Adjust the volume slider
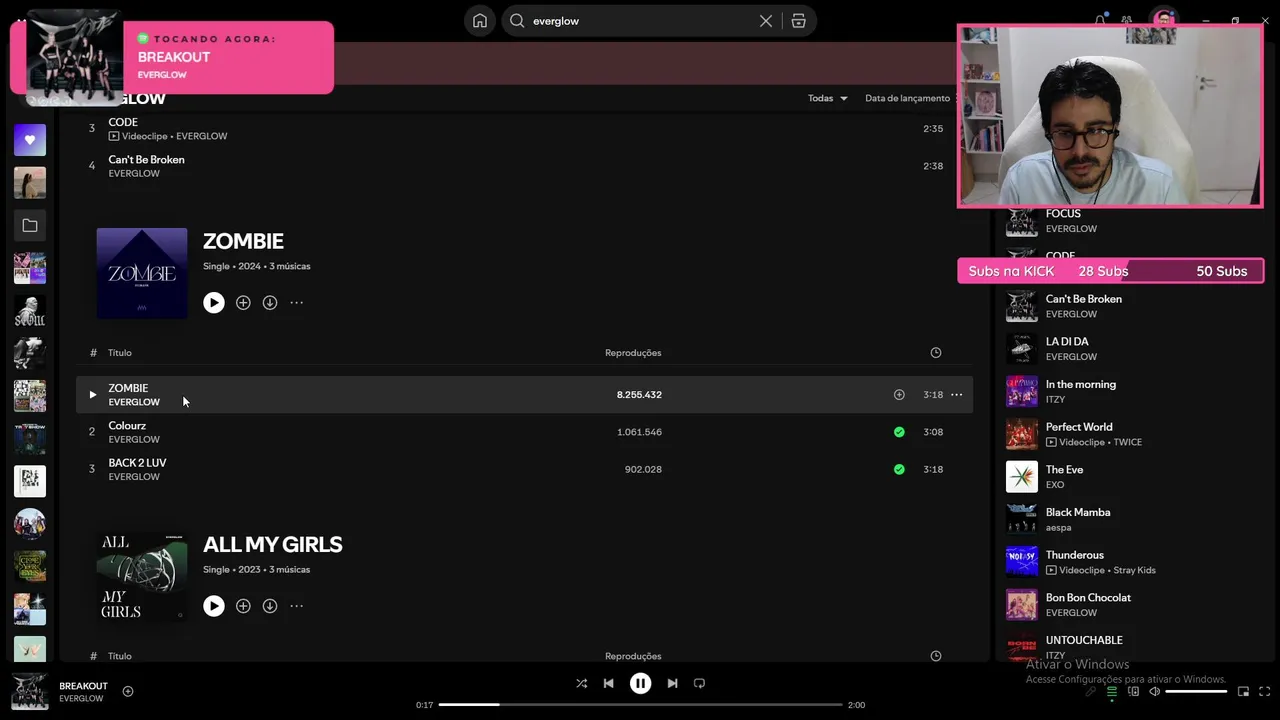This screenshot has height=720, width=1280. (x=1196, y=691)
